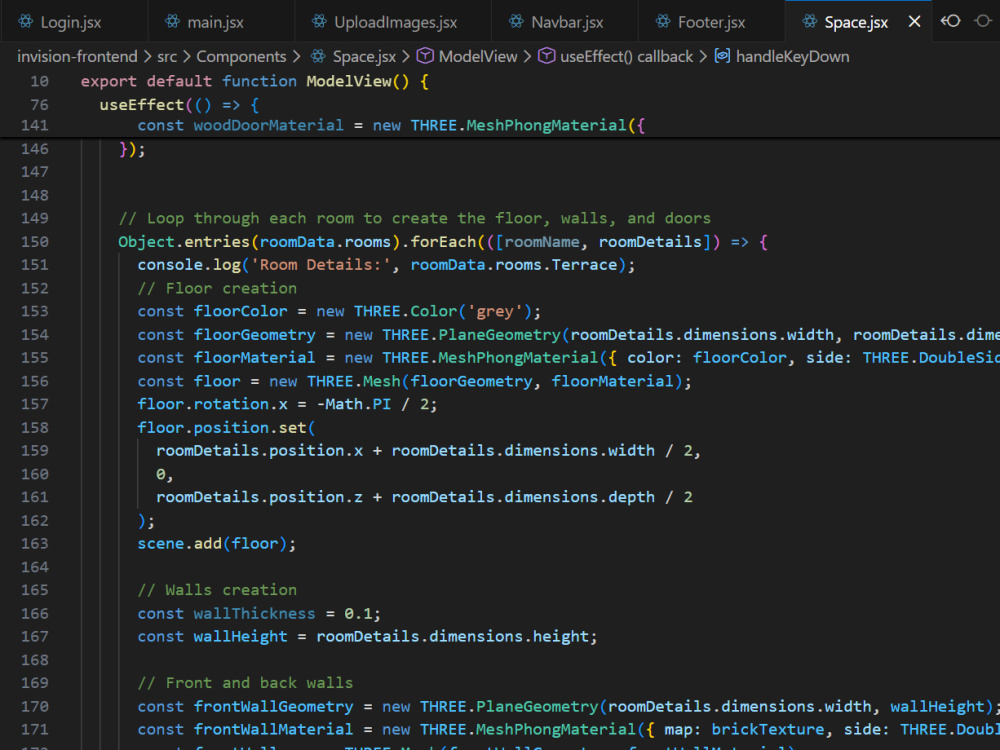Click the Navbar.jsx React file icon
Viewport: 1000px width, 750px height.
[516, 22]
